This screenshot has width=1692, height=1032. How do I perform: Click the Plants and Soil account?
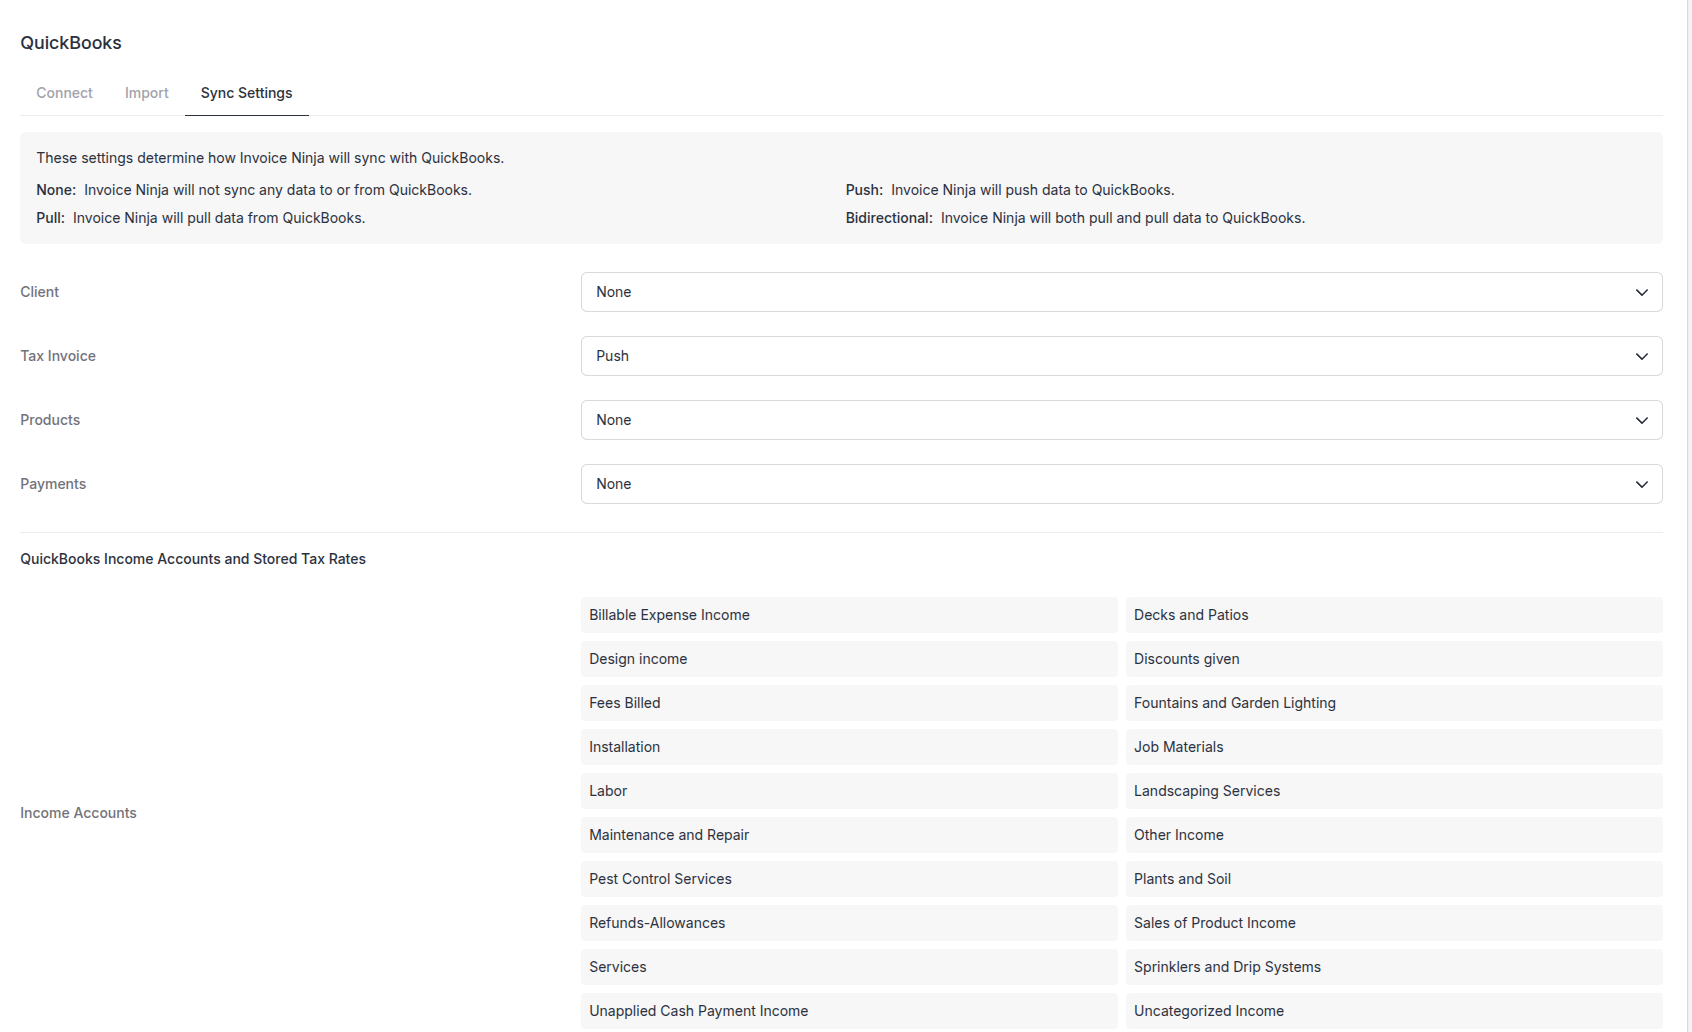click(1394, 879)
